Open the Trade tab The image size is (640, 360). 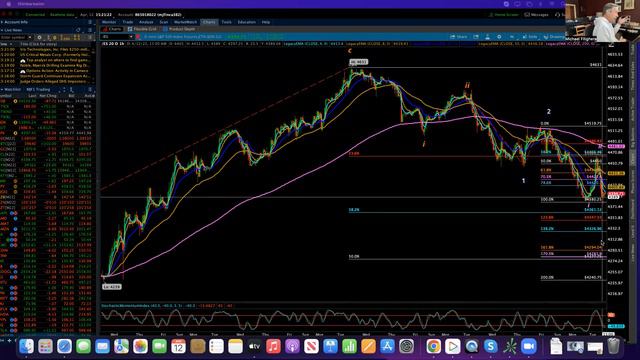pos(128,22)
